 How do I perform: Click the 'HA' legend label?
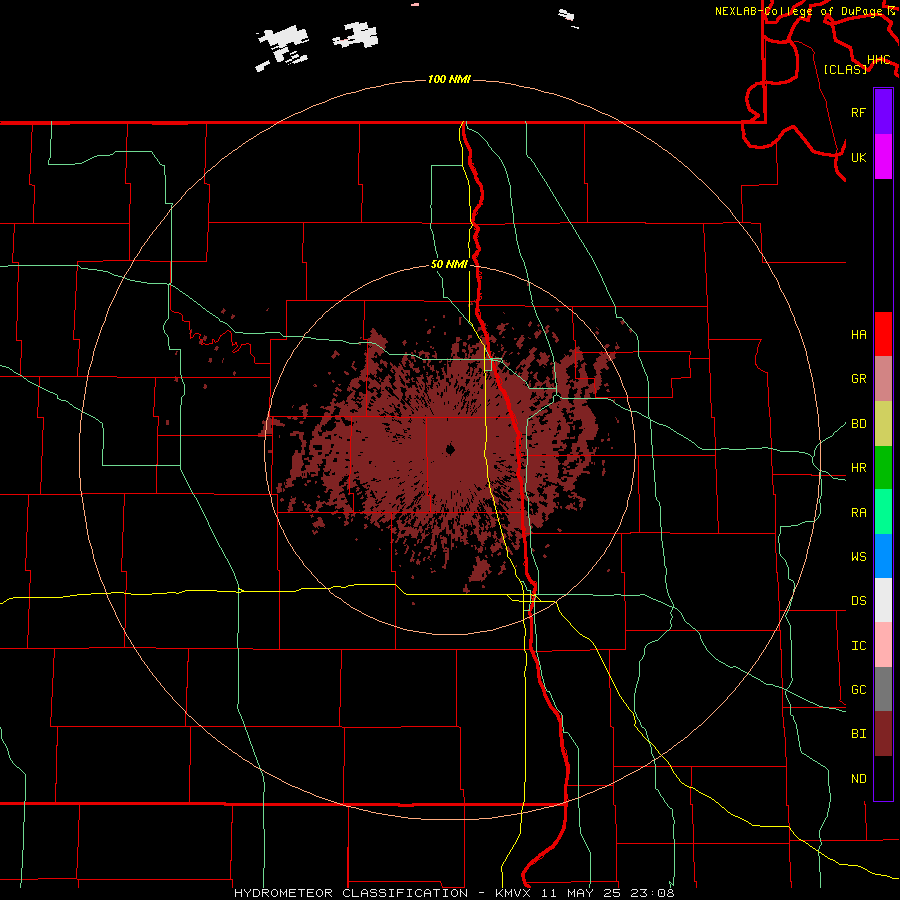(858, 334)
